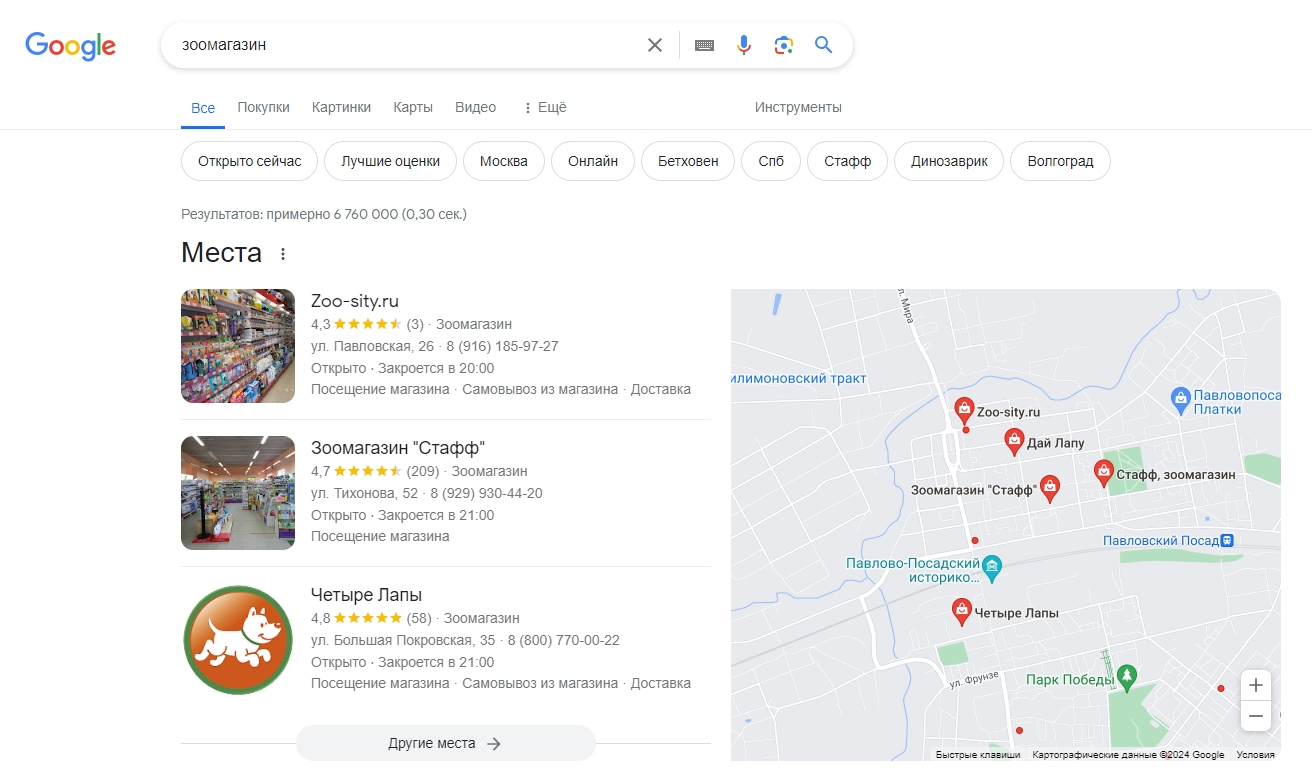Viewport: 1312px width, 783px height.
Task: Click Стафф, зоомагазин map pin
Action: pos(1104,472)
